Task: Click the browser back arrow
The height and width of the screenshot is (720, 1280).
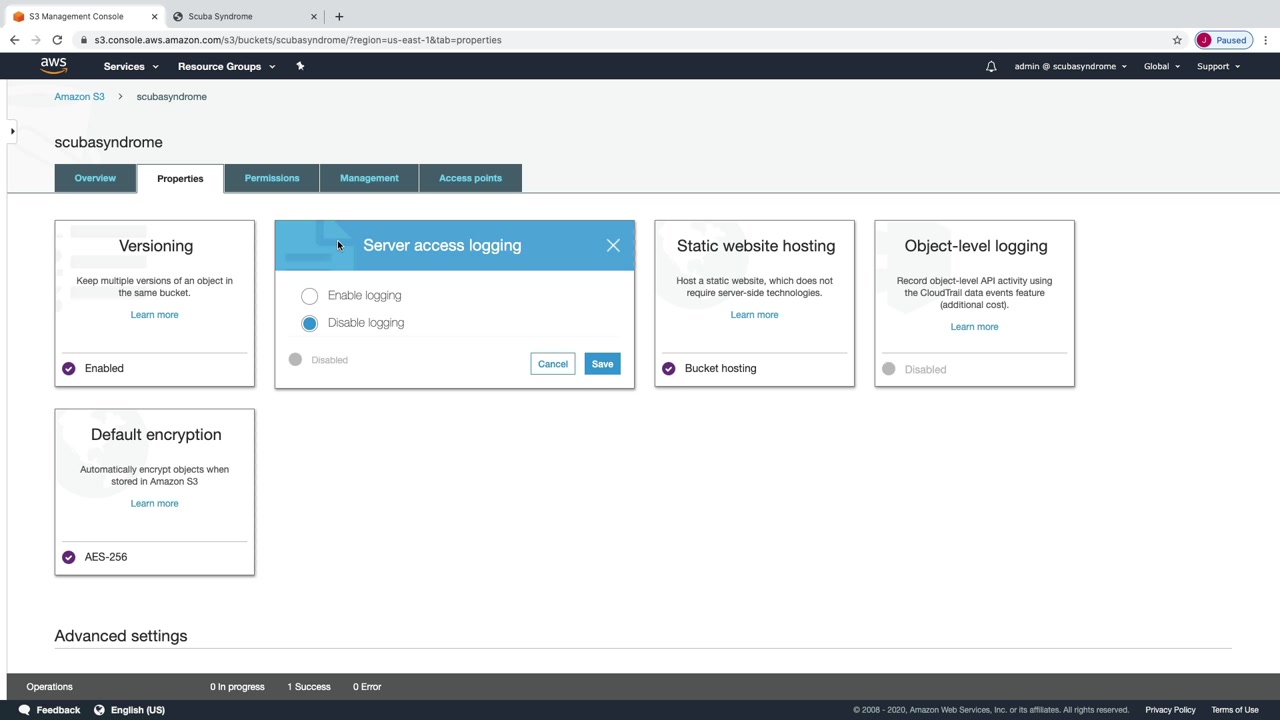Action: (14, 40)
